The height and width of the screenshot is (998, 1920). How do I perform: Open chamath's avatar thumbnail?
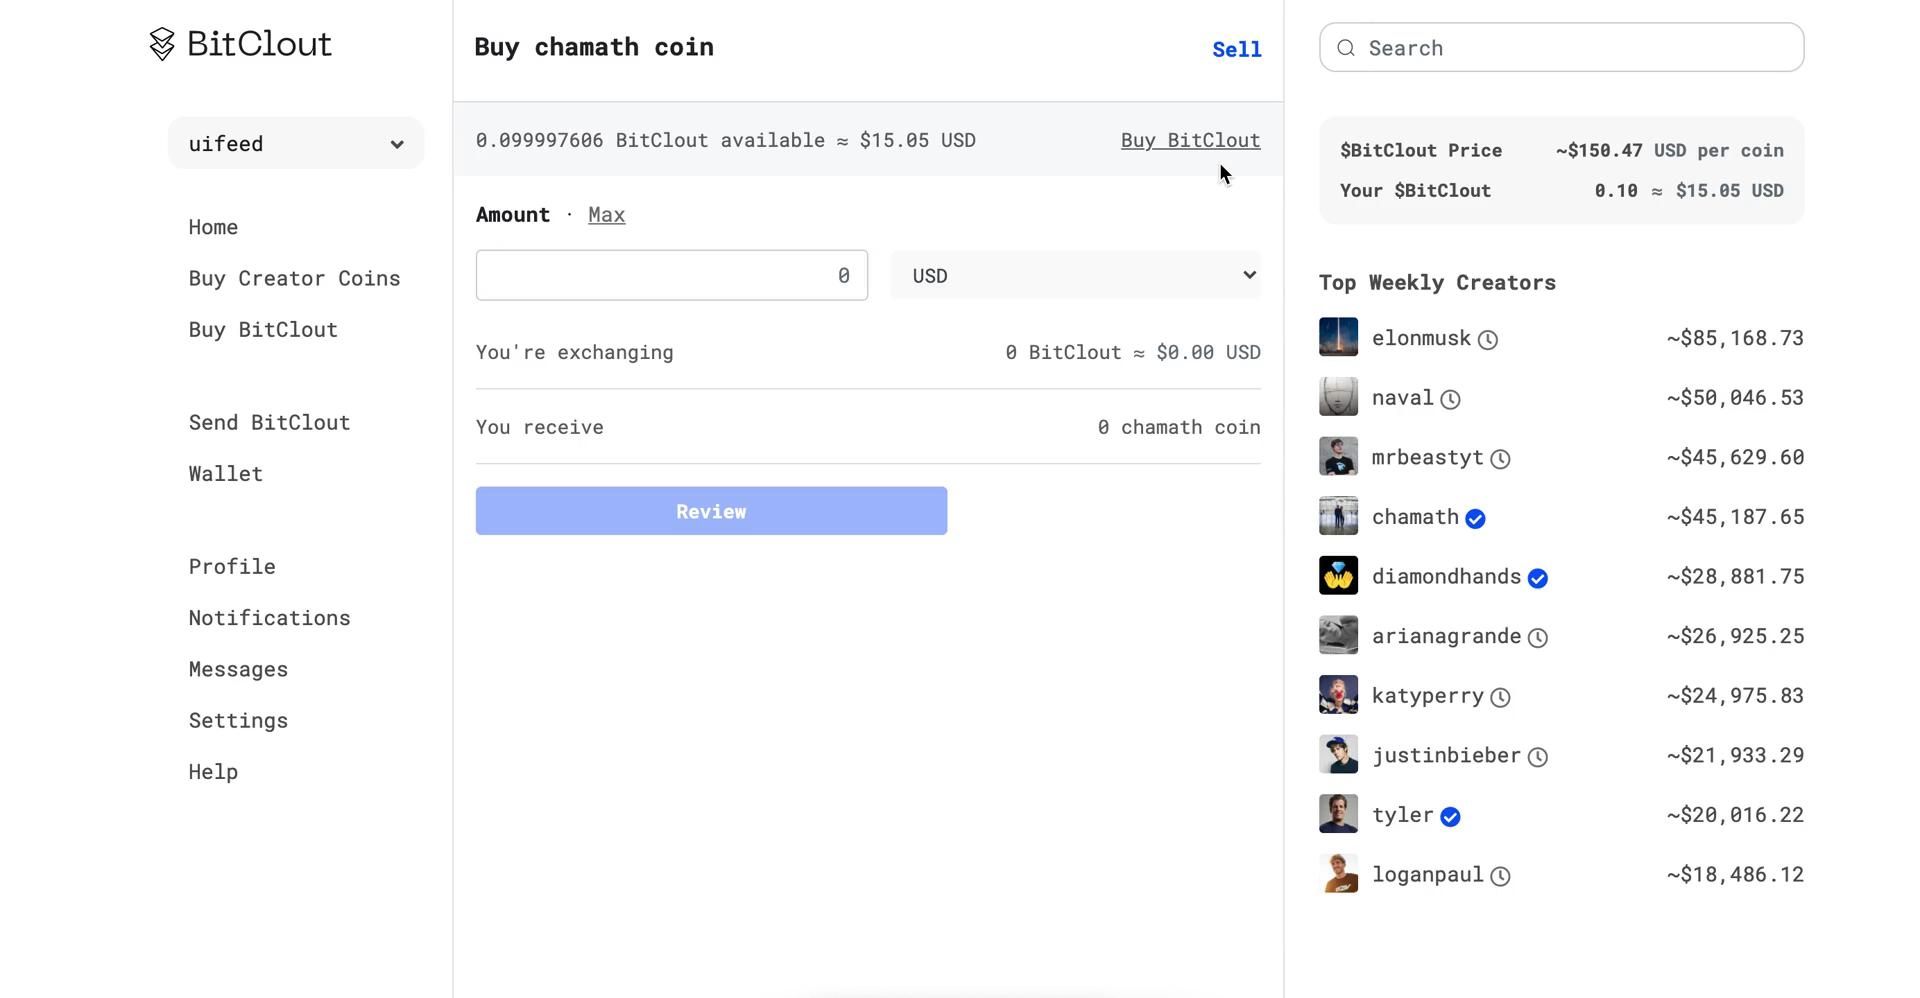pyautogui.click(x=1338, y=516)
